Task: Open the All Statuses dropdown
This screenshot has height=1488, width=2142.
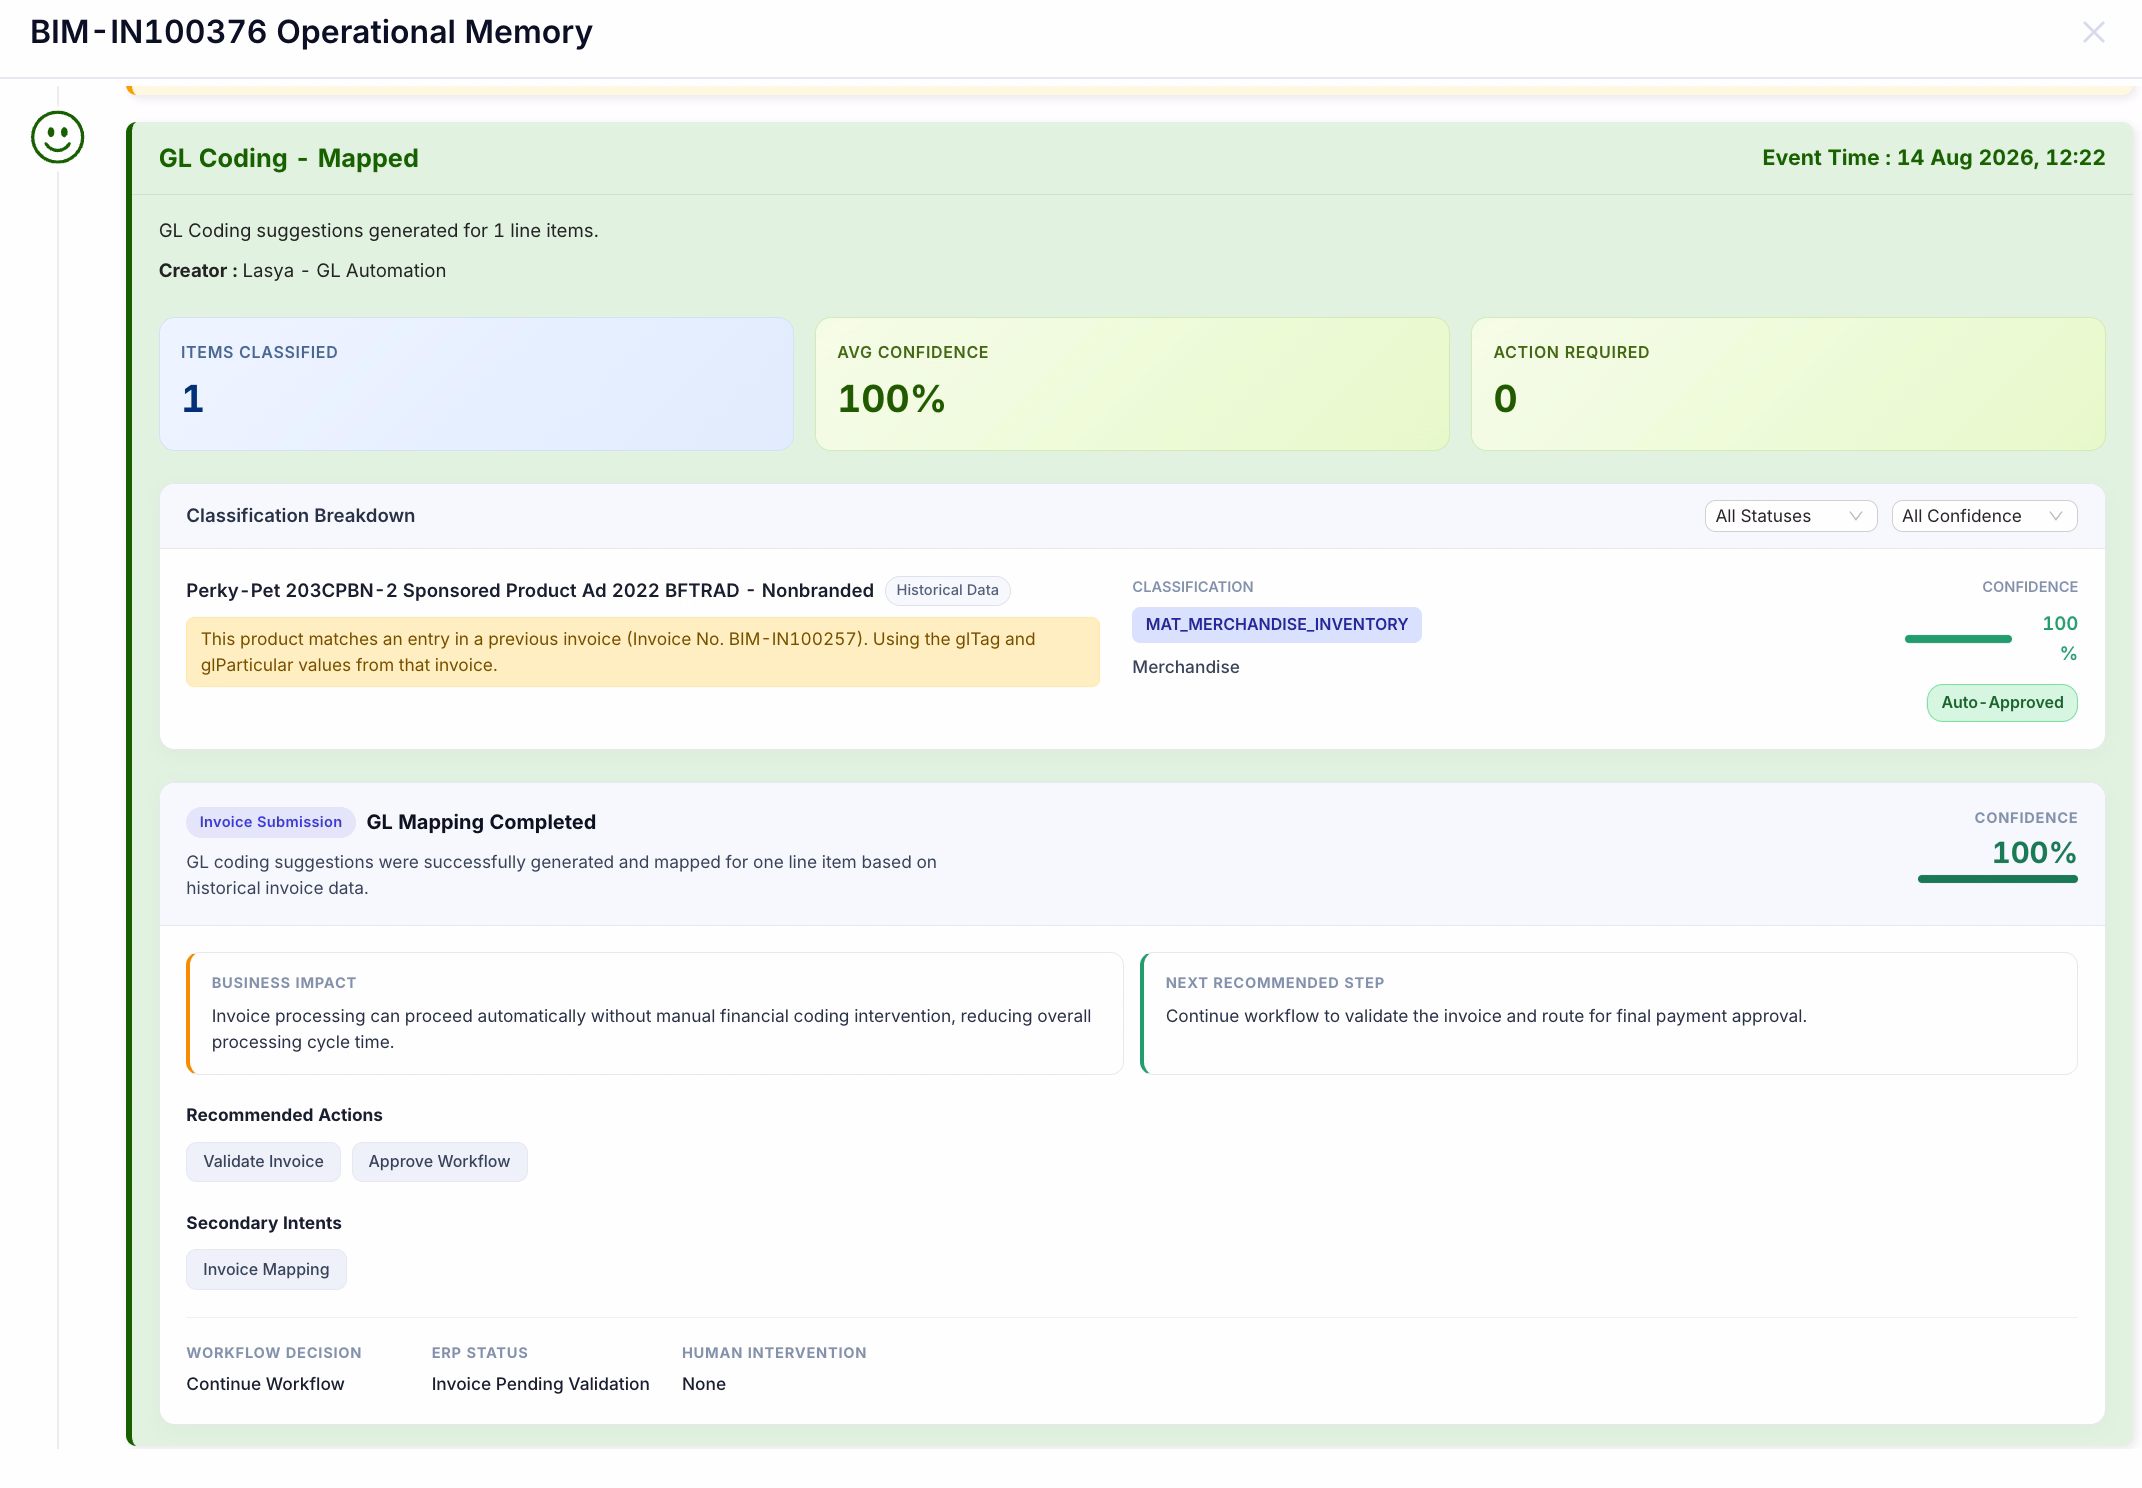Action: tap(1790, 516)
